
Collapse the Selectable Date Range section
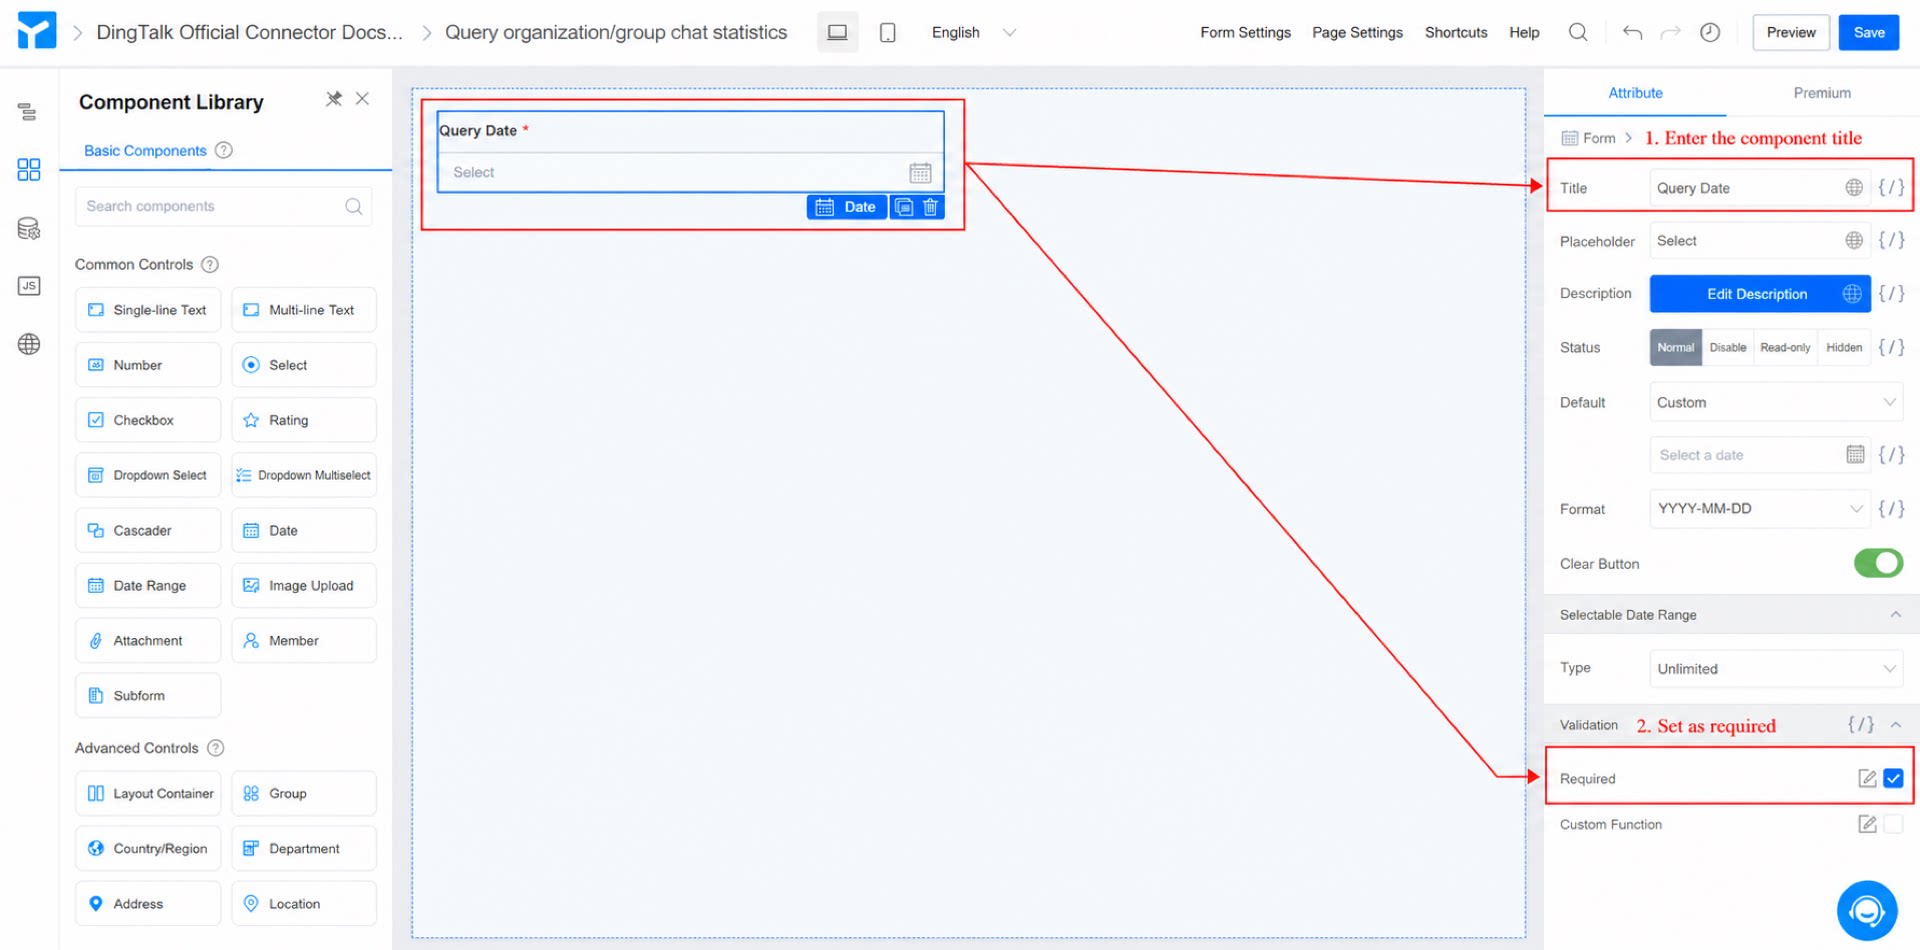coord(1895,614)
